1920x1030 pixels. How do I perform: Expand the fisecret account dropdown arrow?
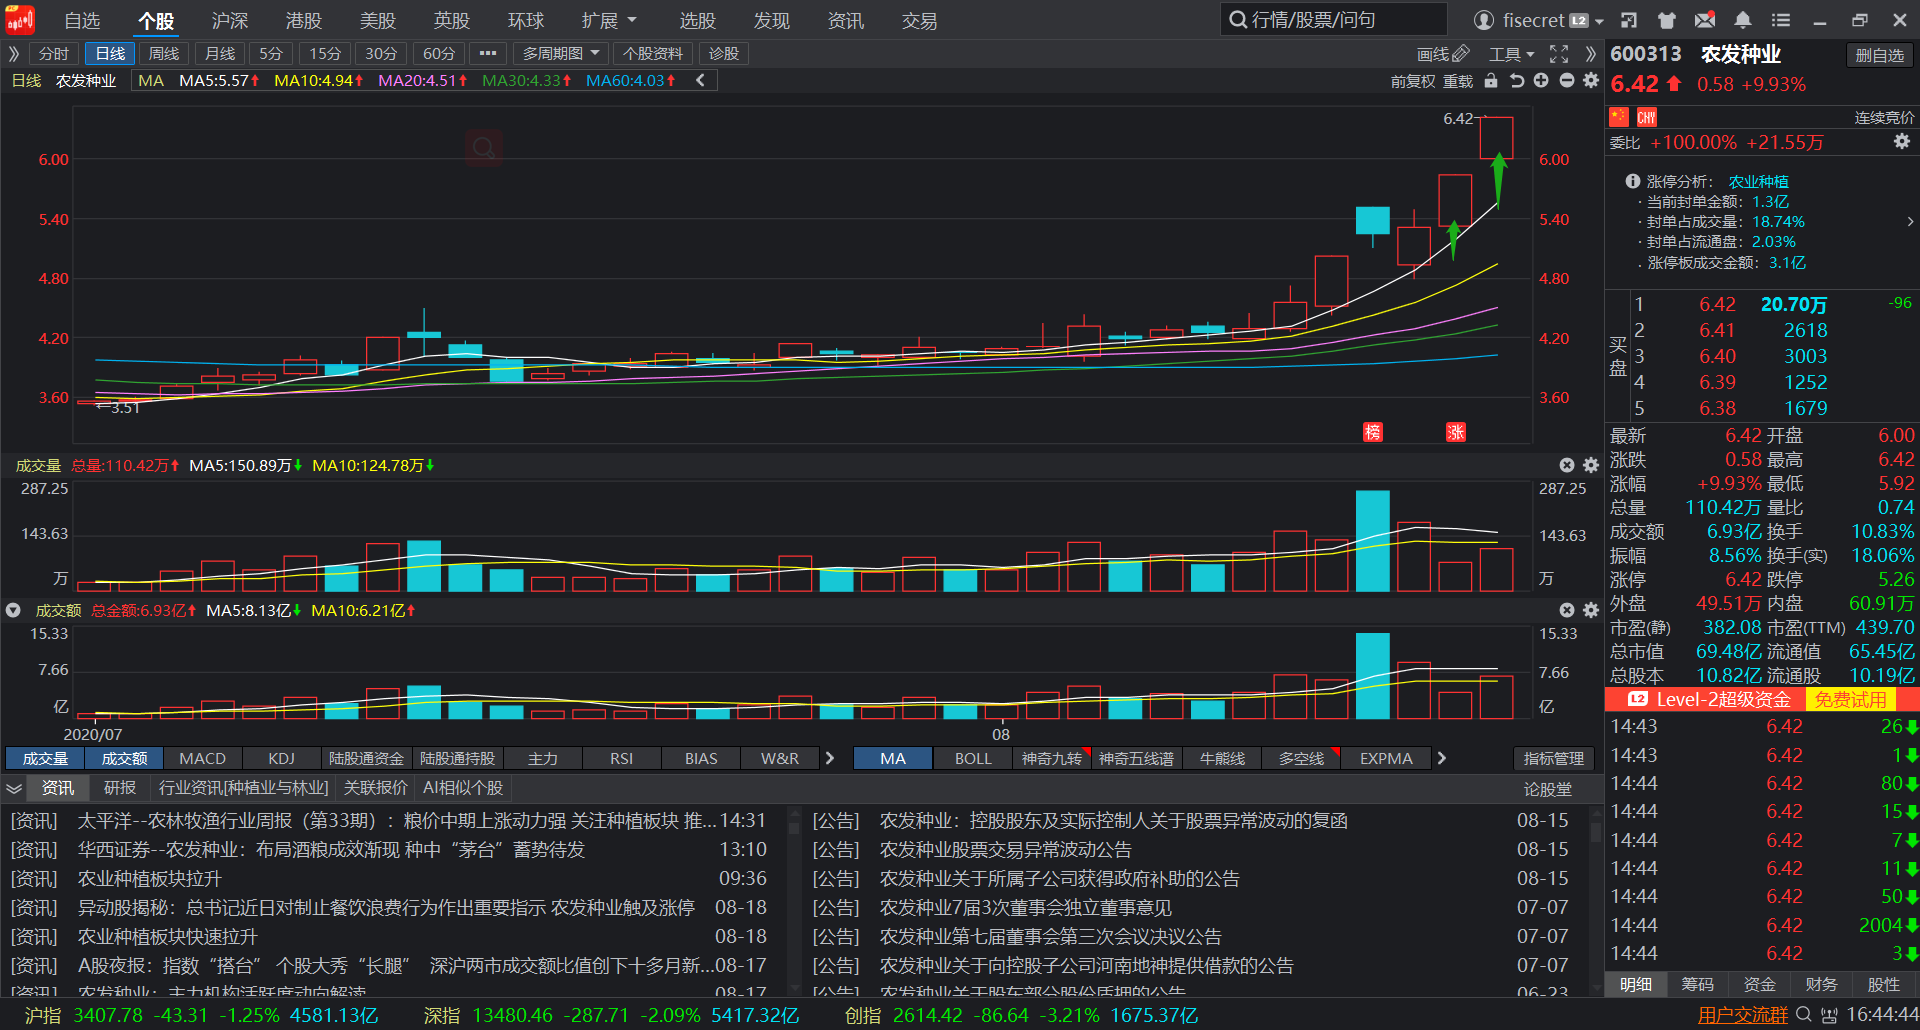[1599, 21]
